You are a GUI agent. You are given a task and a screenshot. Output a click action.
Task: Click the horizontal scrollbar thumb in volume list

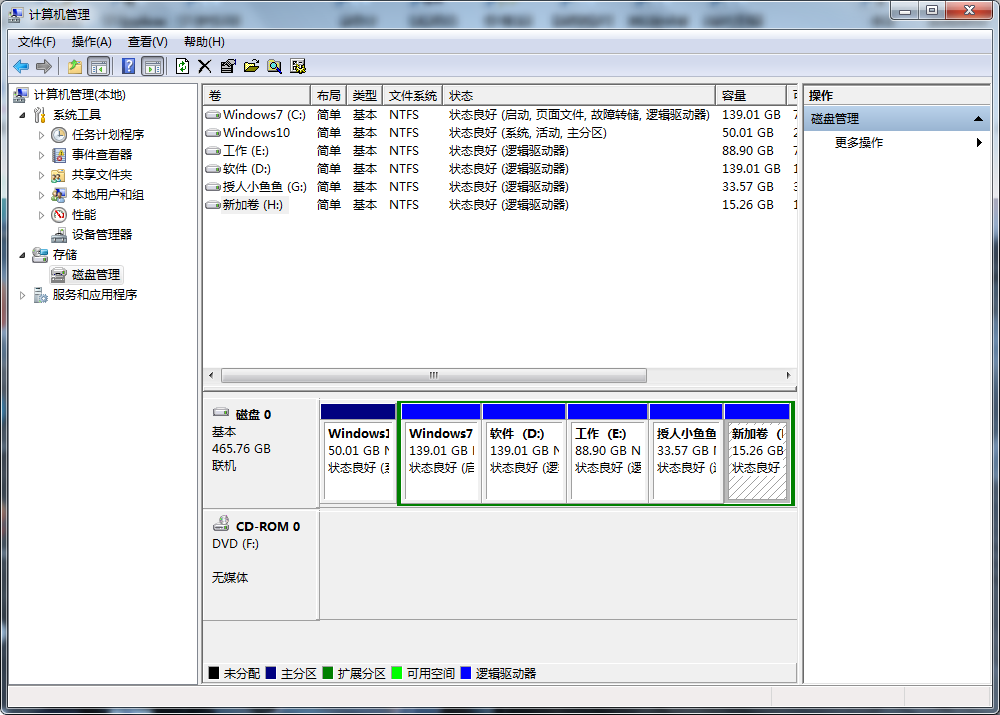pos(434,376)
